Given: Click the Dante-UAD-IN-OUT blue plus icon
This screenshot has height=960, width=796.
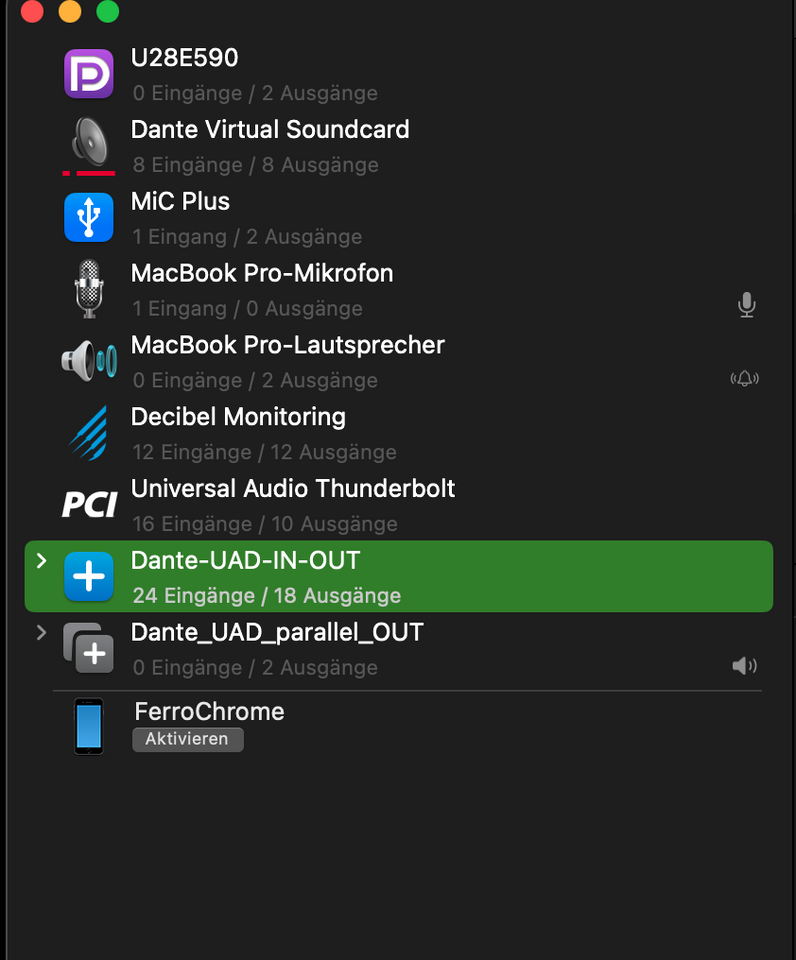Looking at the screenshot, I should 89,576.
